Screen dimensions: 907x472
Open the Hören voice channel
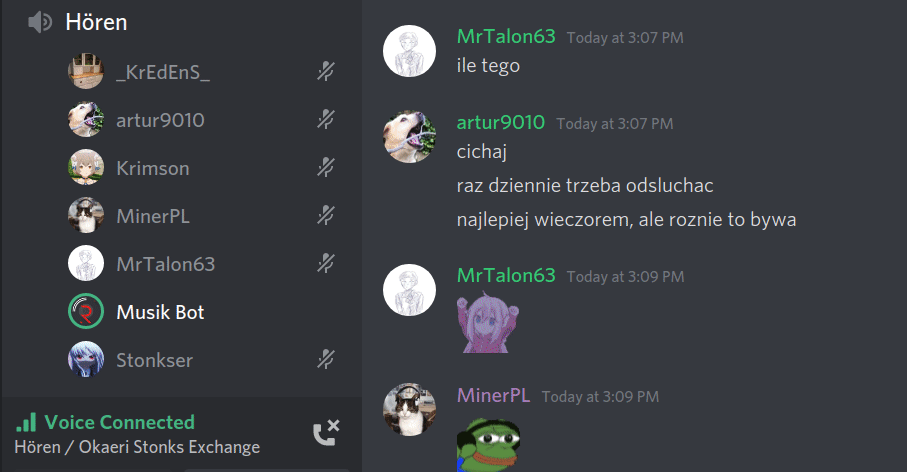tap(96, 23)
